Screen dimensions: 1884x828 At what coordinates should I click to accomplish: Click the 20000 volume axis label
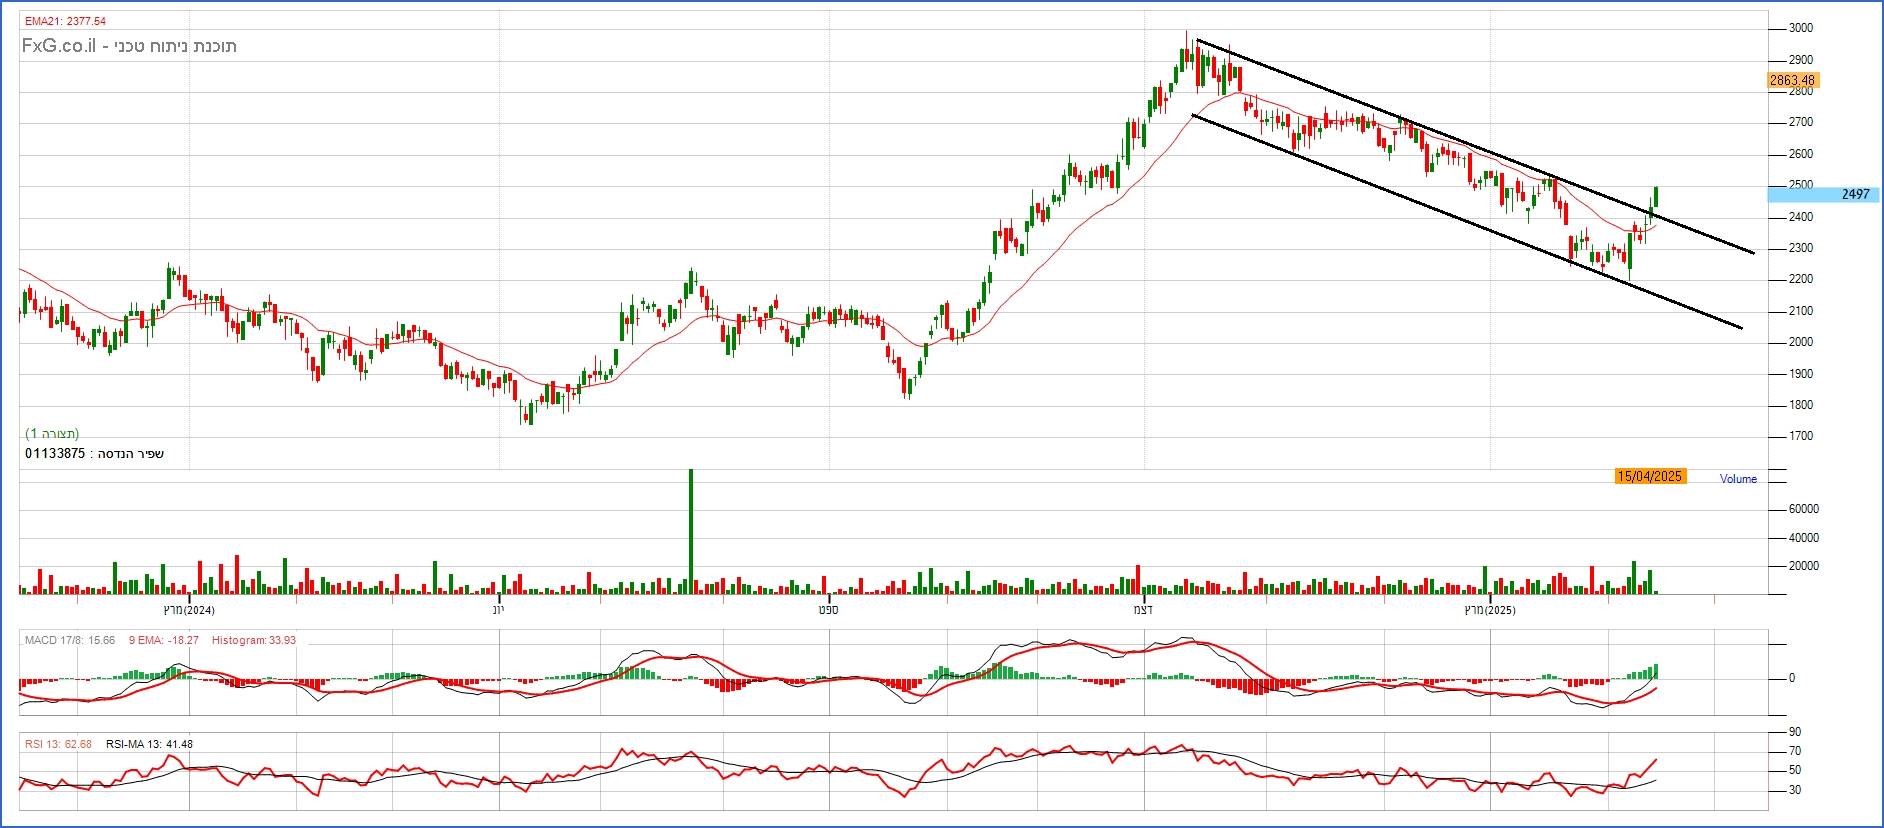click(1803, 566)
